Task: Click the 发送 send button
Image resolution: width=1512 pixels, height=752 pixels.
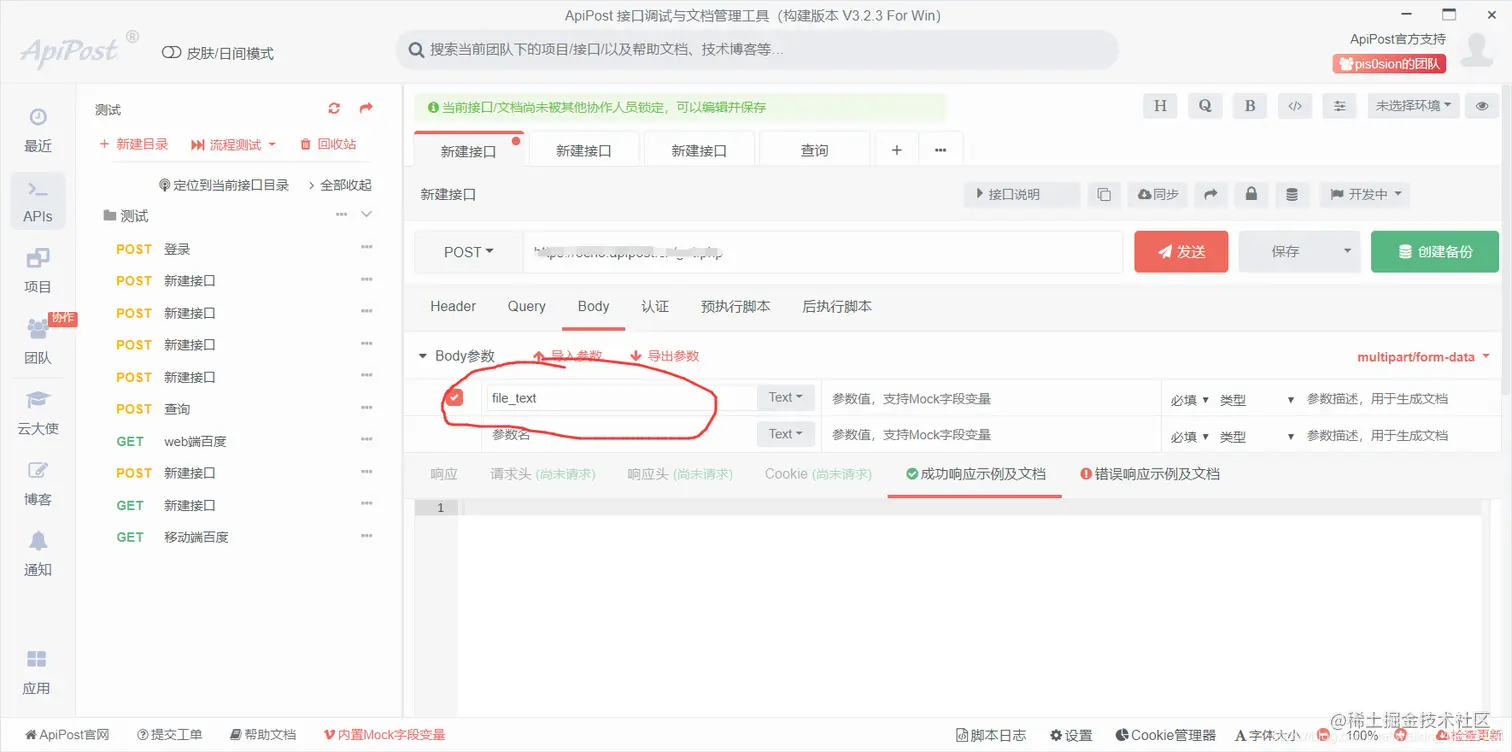Action: pyautogui.click(x=1181, y=252)
